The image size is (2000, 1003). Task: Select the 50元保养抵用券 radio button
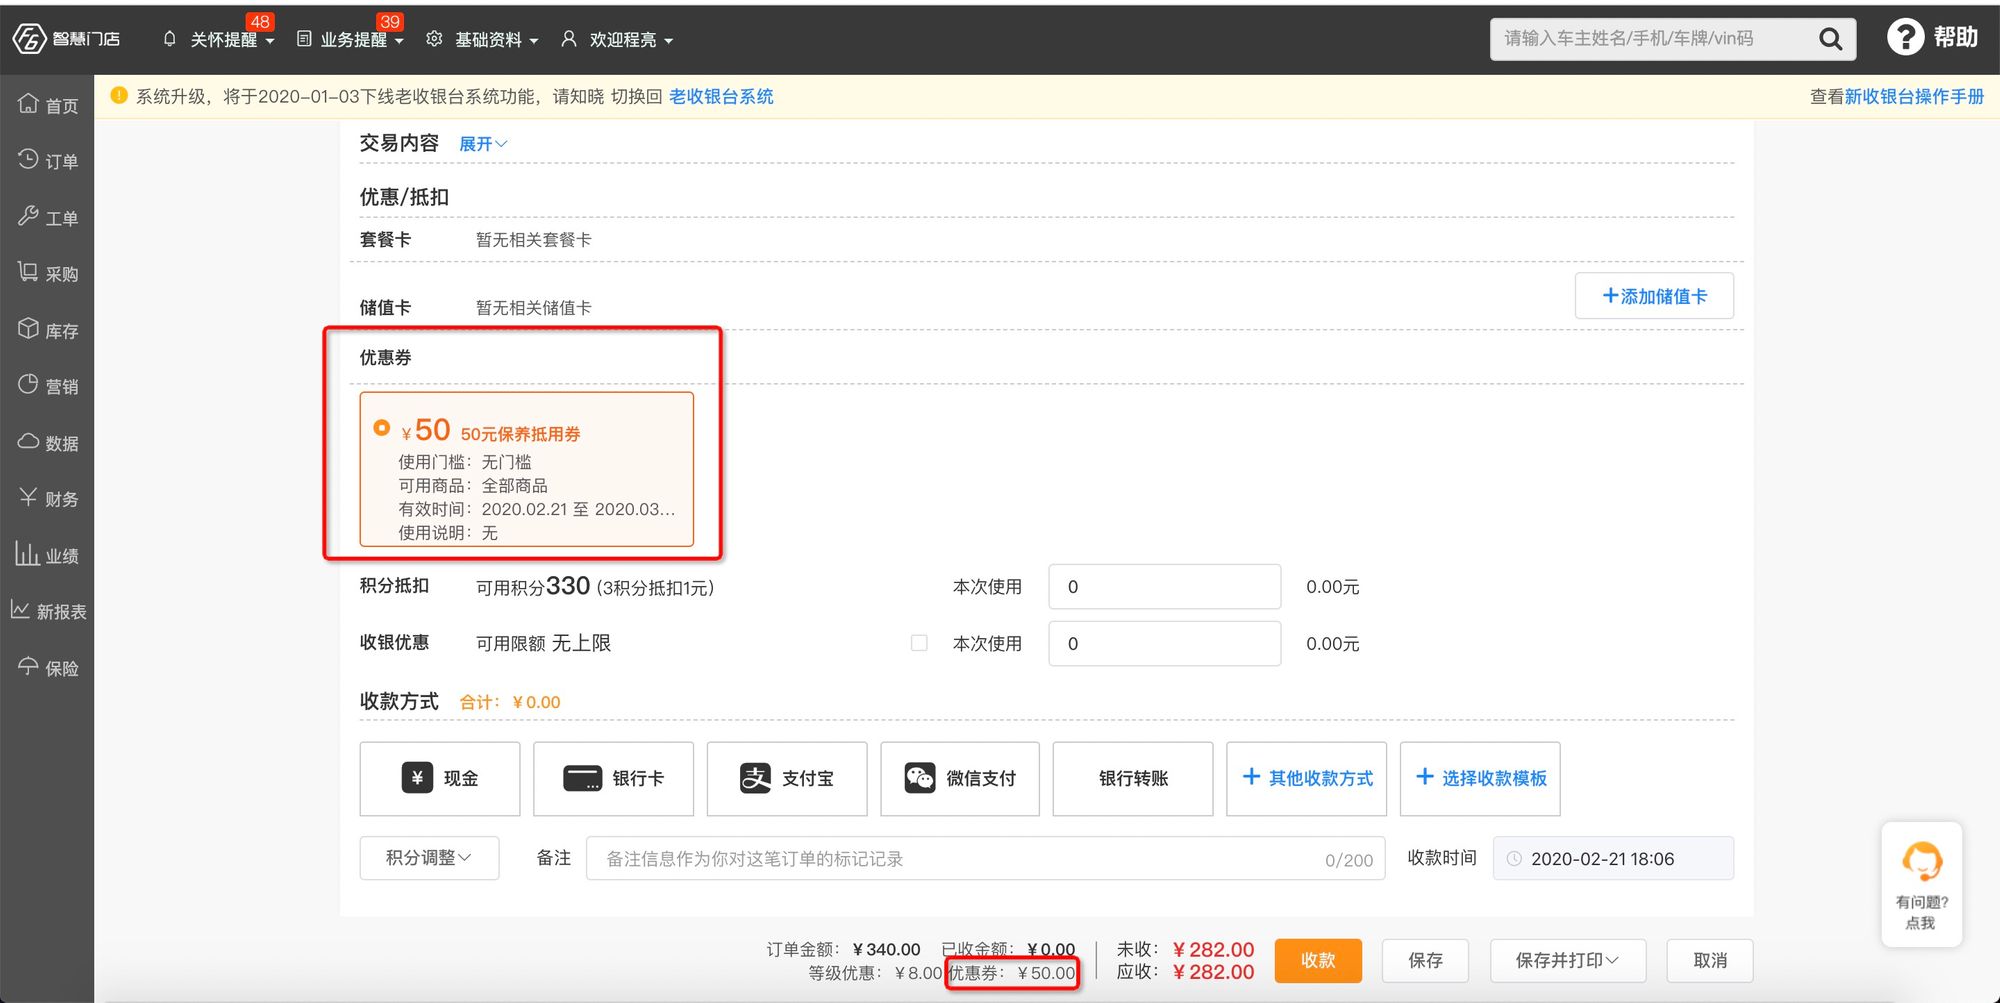[x=382, y=428]
